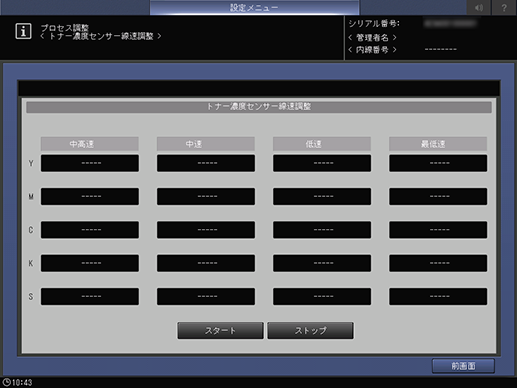Select the M 中速 value field
The image size is (517, 388).
coord(206,196)
